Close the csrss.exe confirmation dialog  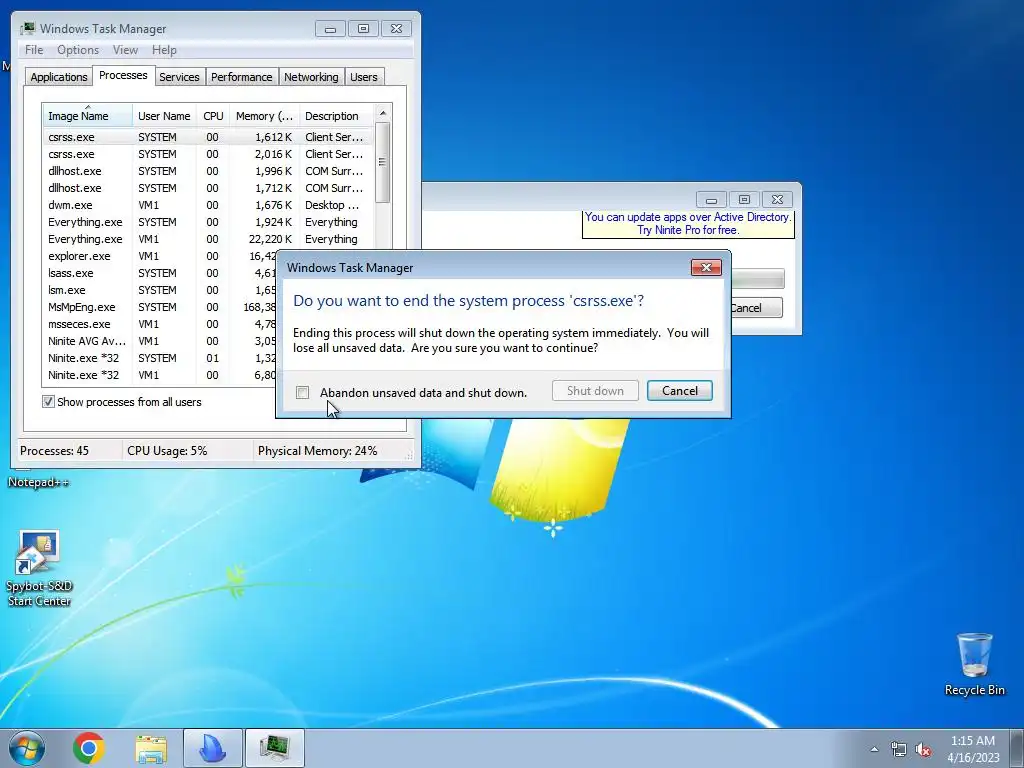(706, 268)
